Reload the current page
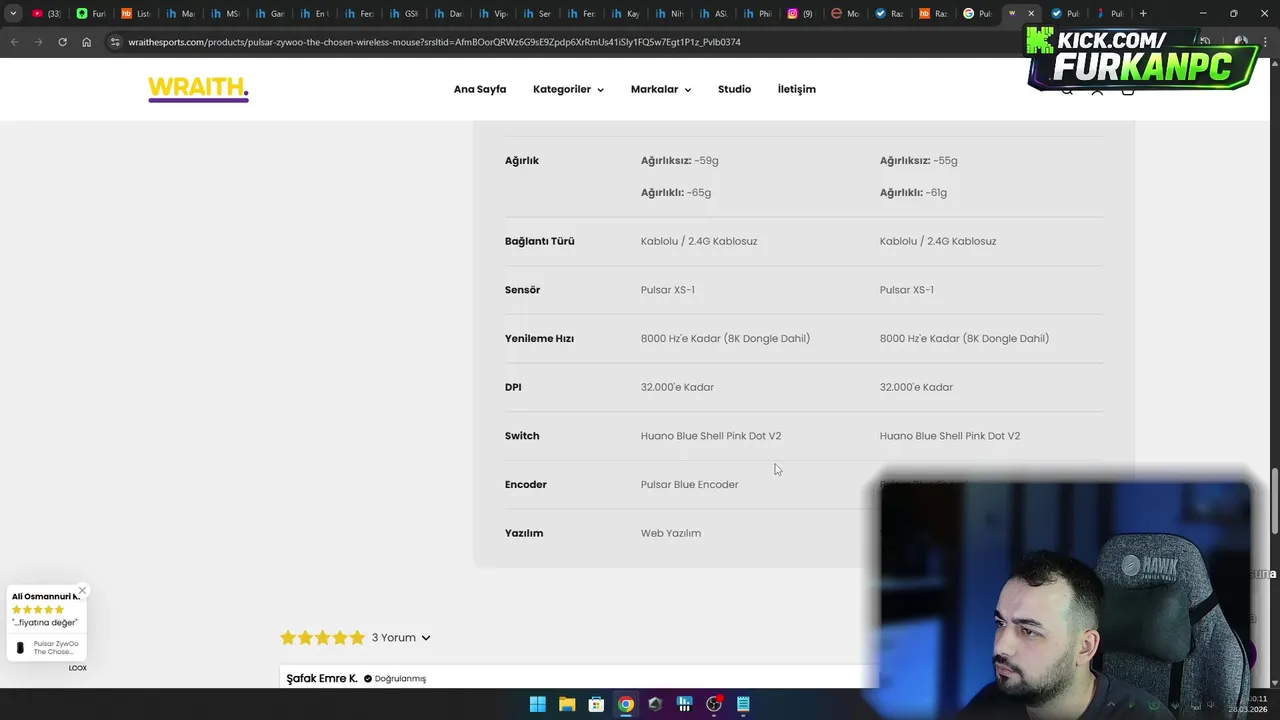The image size is (1280, 720). point(62,42)
